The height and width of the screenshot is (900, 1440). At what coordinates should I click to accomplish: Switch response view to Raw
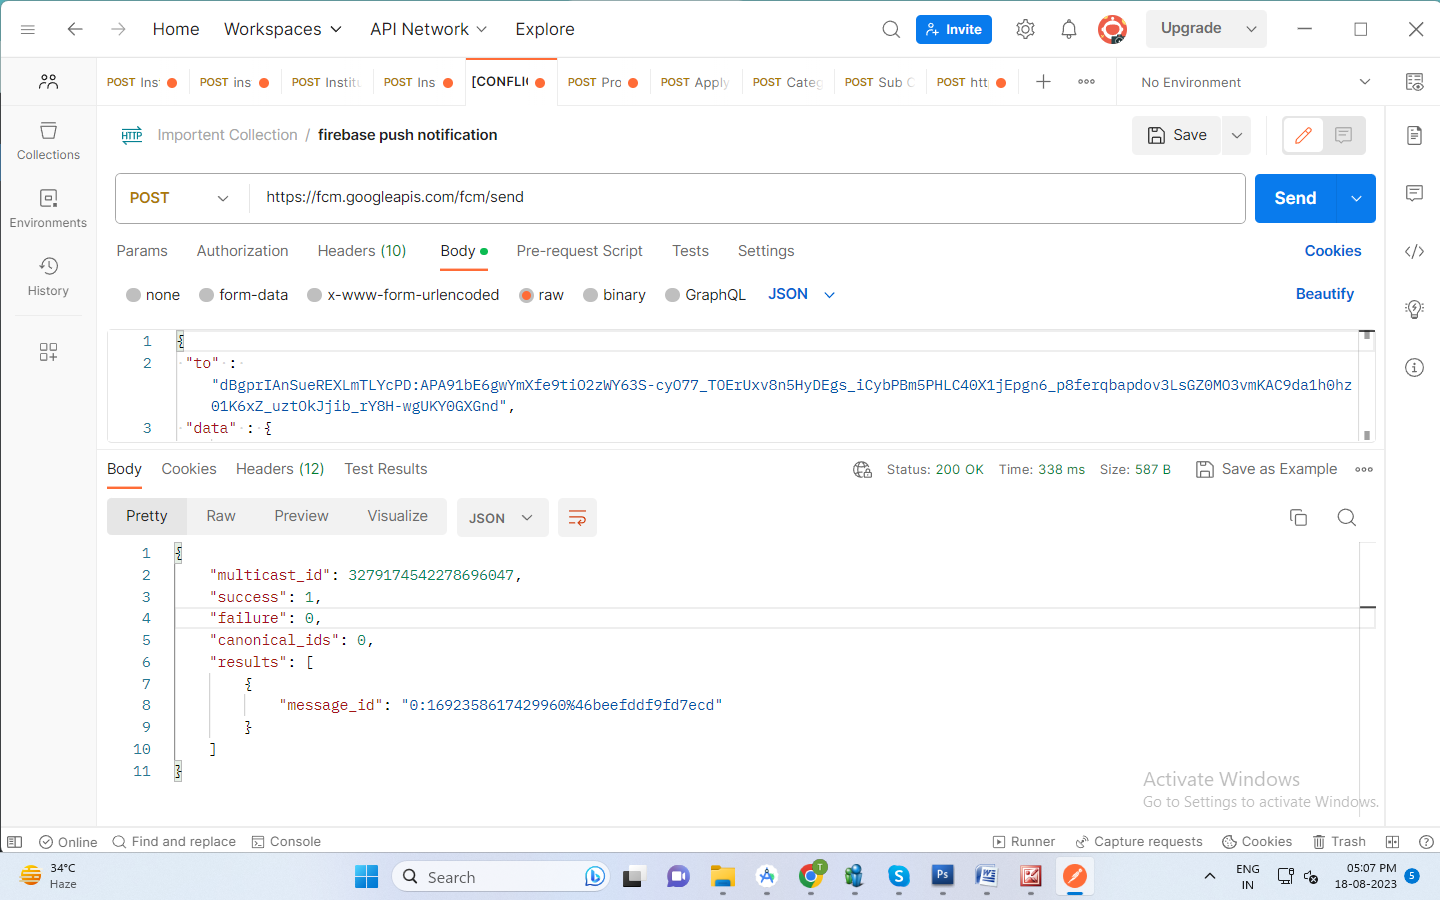(x=221, y=516)
